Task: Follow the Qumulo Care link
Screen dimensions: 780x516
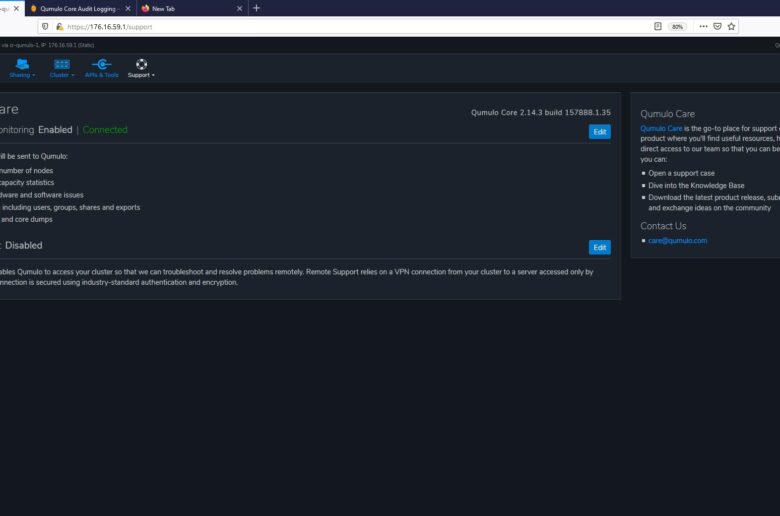Action: coord(661,128)
